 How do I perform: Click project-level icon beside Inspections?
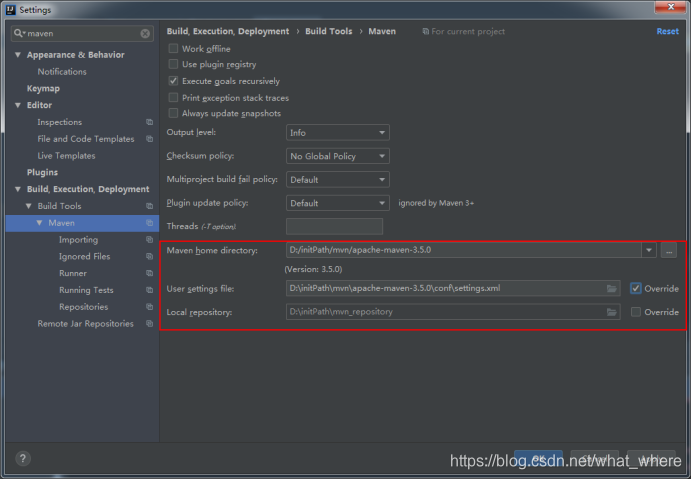click(x=150, y=122)
